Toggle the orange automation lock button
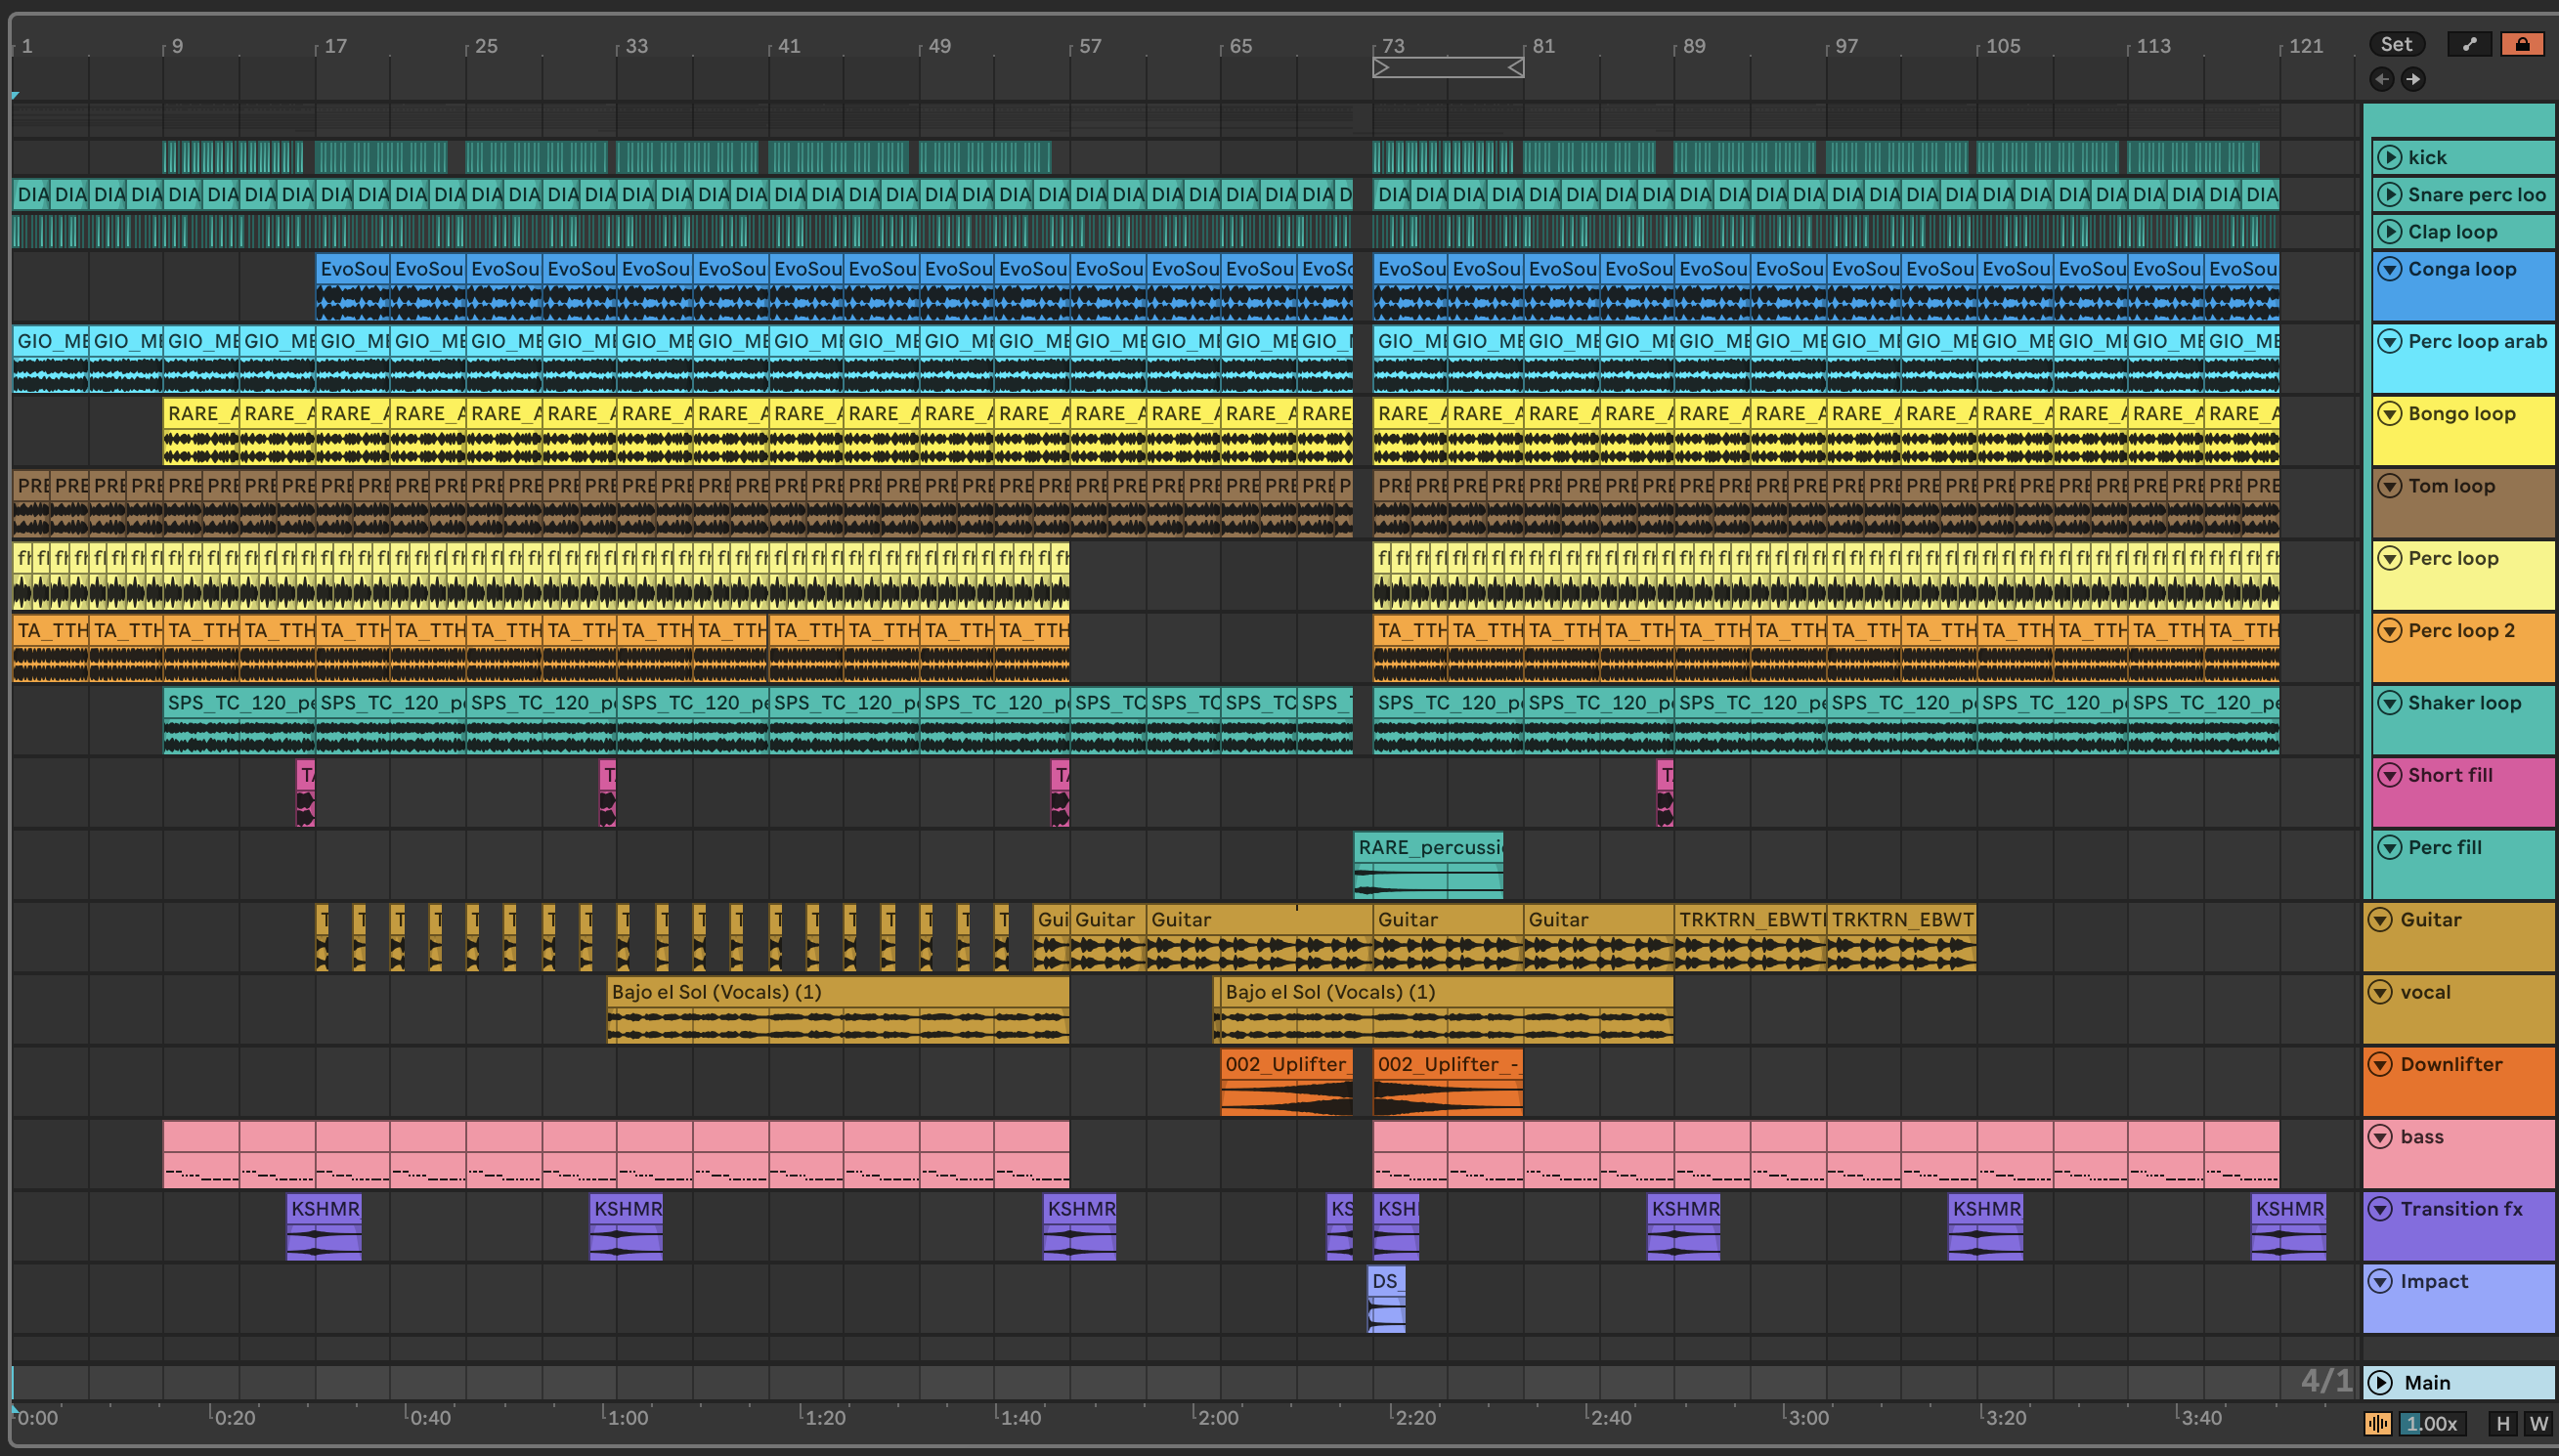This screenshot has width=2559, height=1456. 2522,44
